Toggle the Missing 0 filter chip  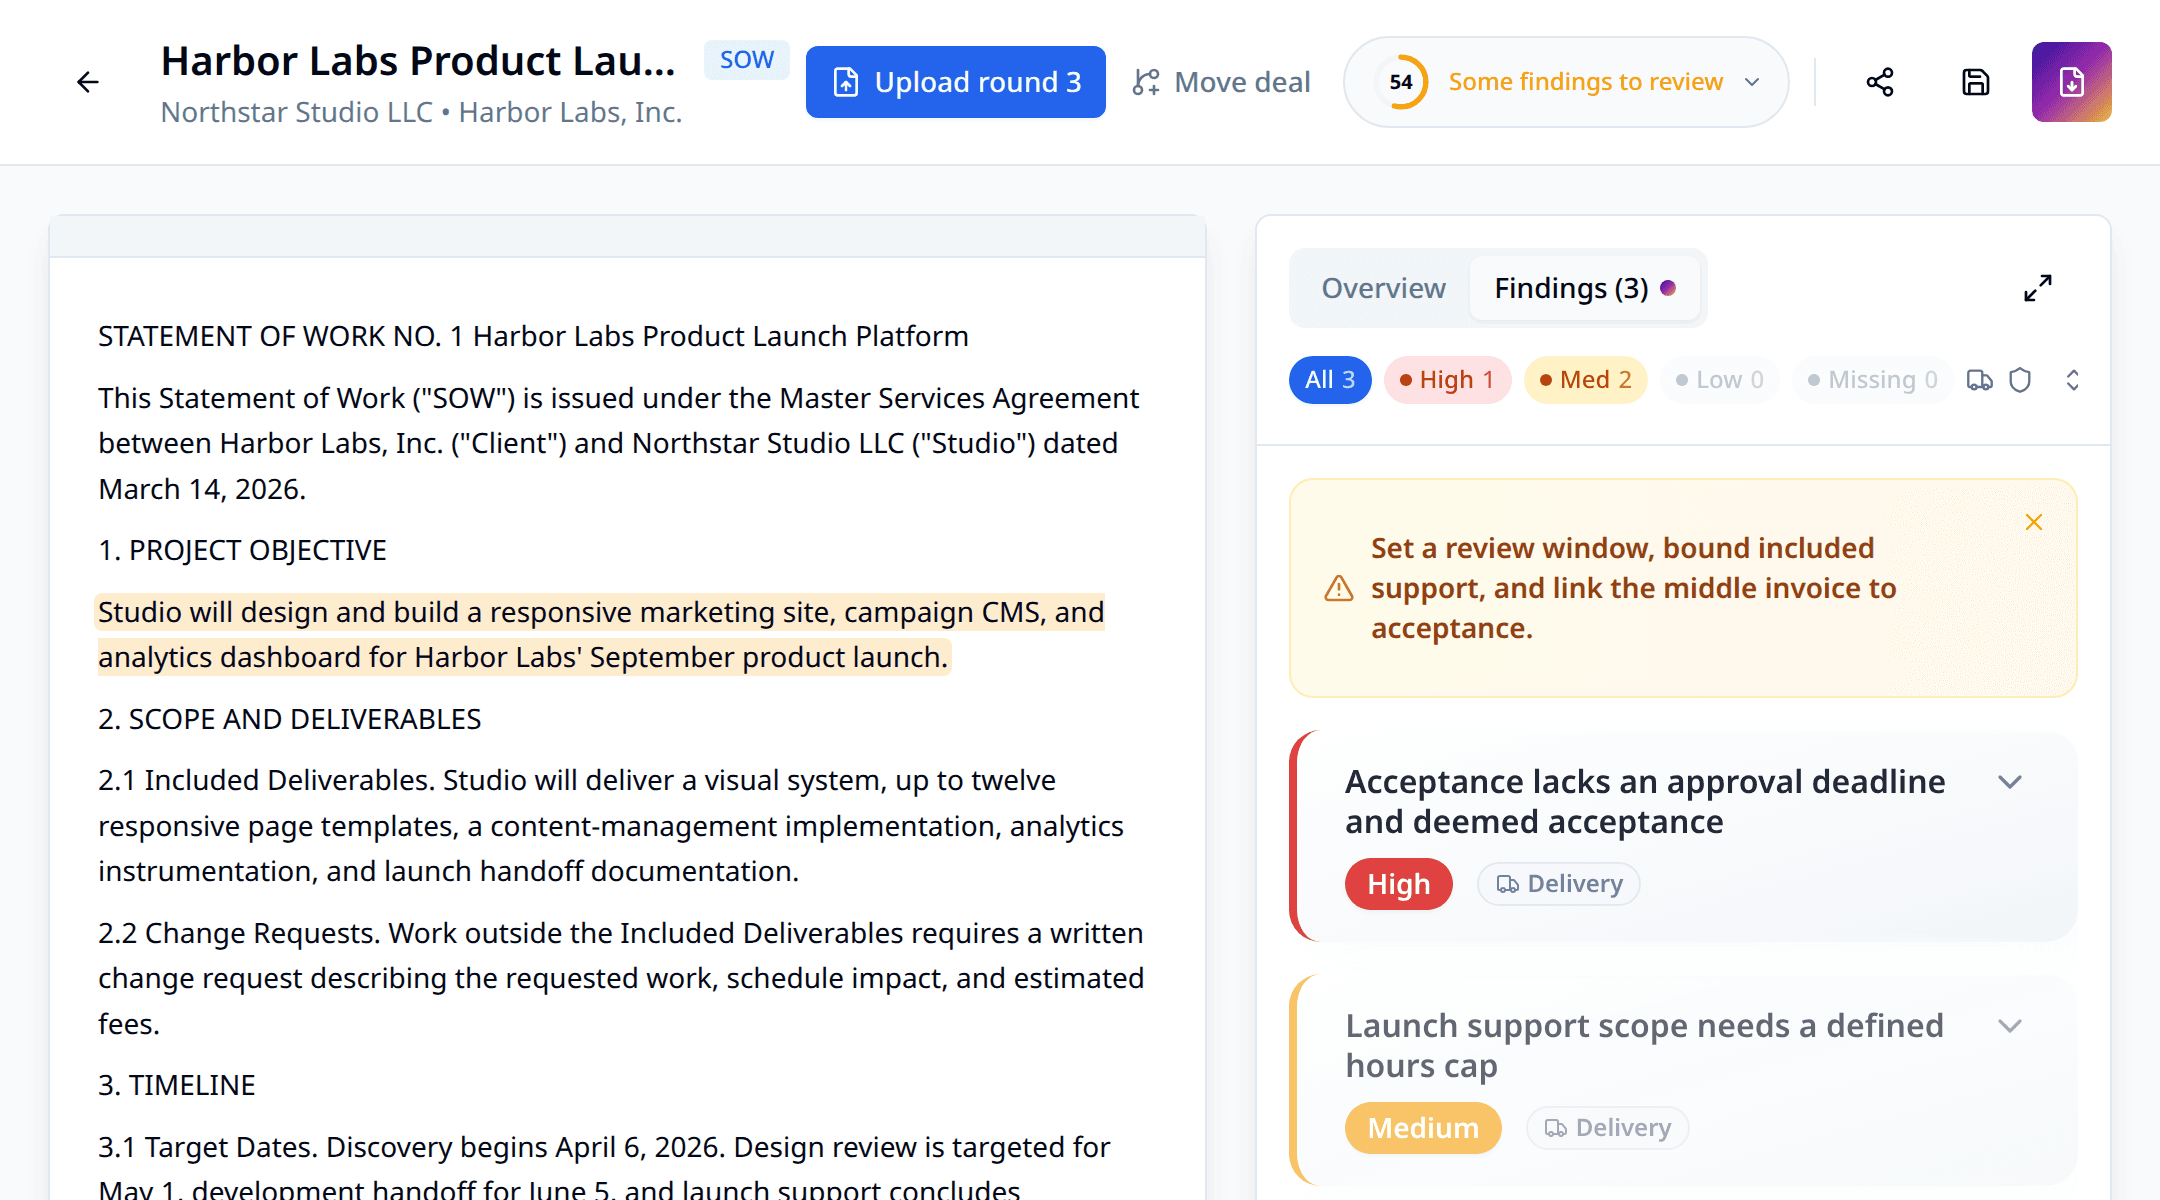tap(1873, 380)
